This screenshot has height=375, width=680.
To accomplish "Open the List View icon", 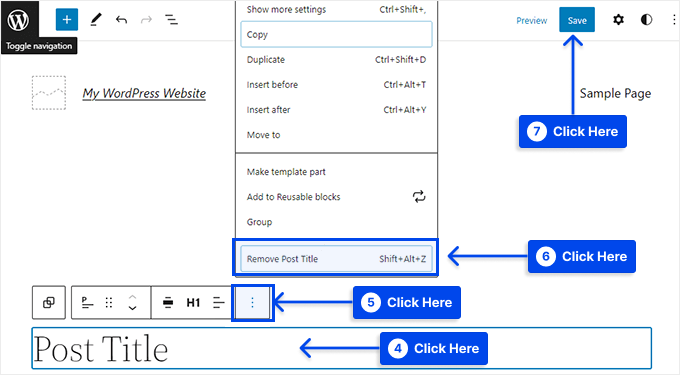I will pyautogui.click(x=172, y=20).
